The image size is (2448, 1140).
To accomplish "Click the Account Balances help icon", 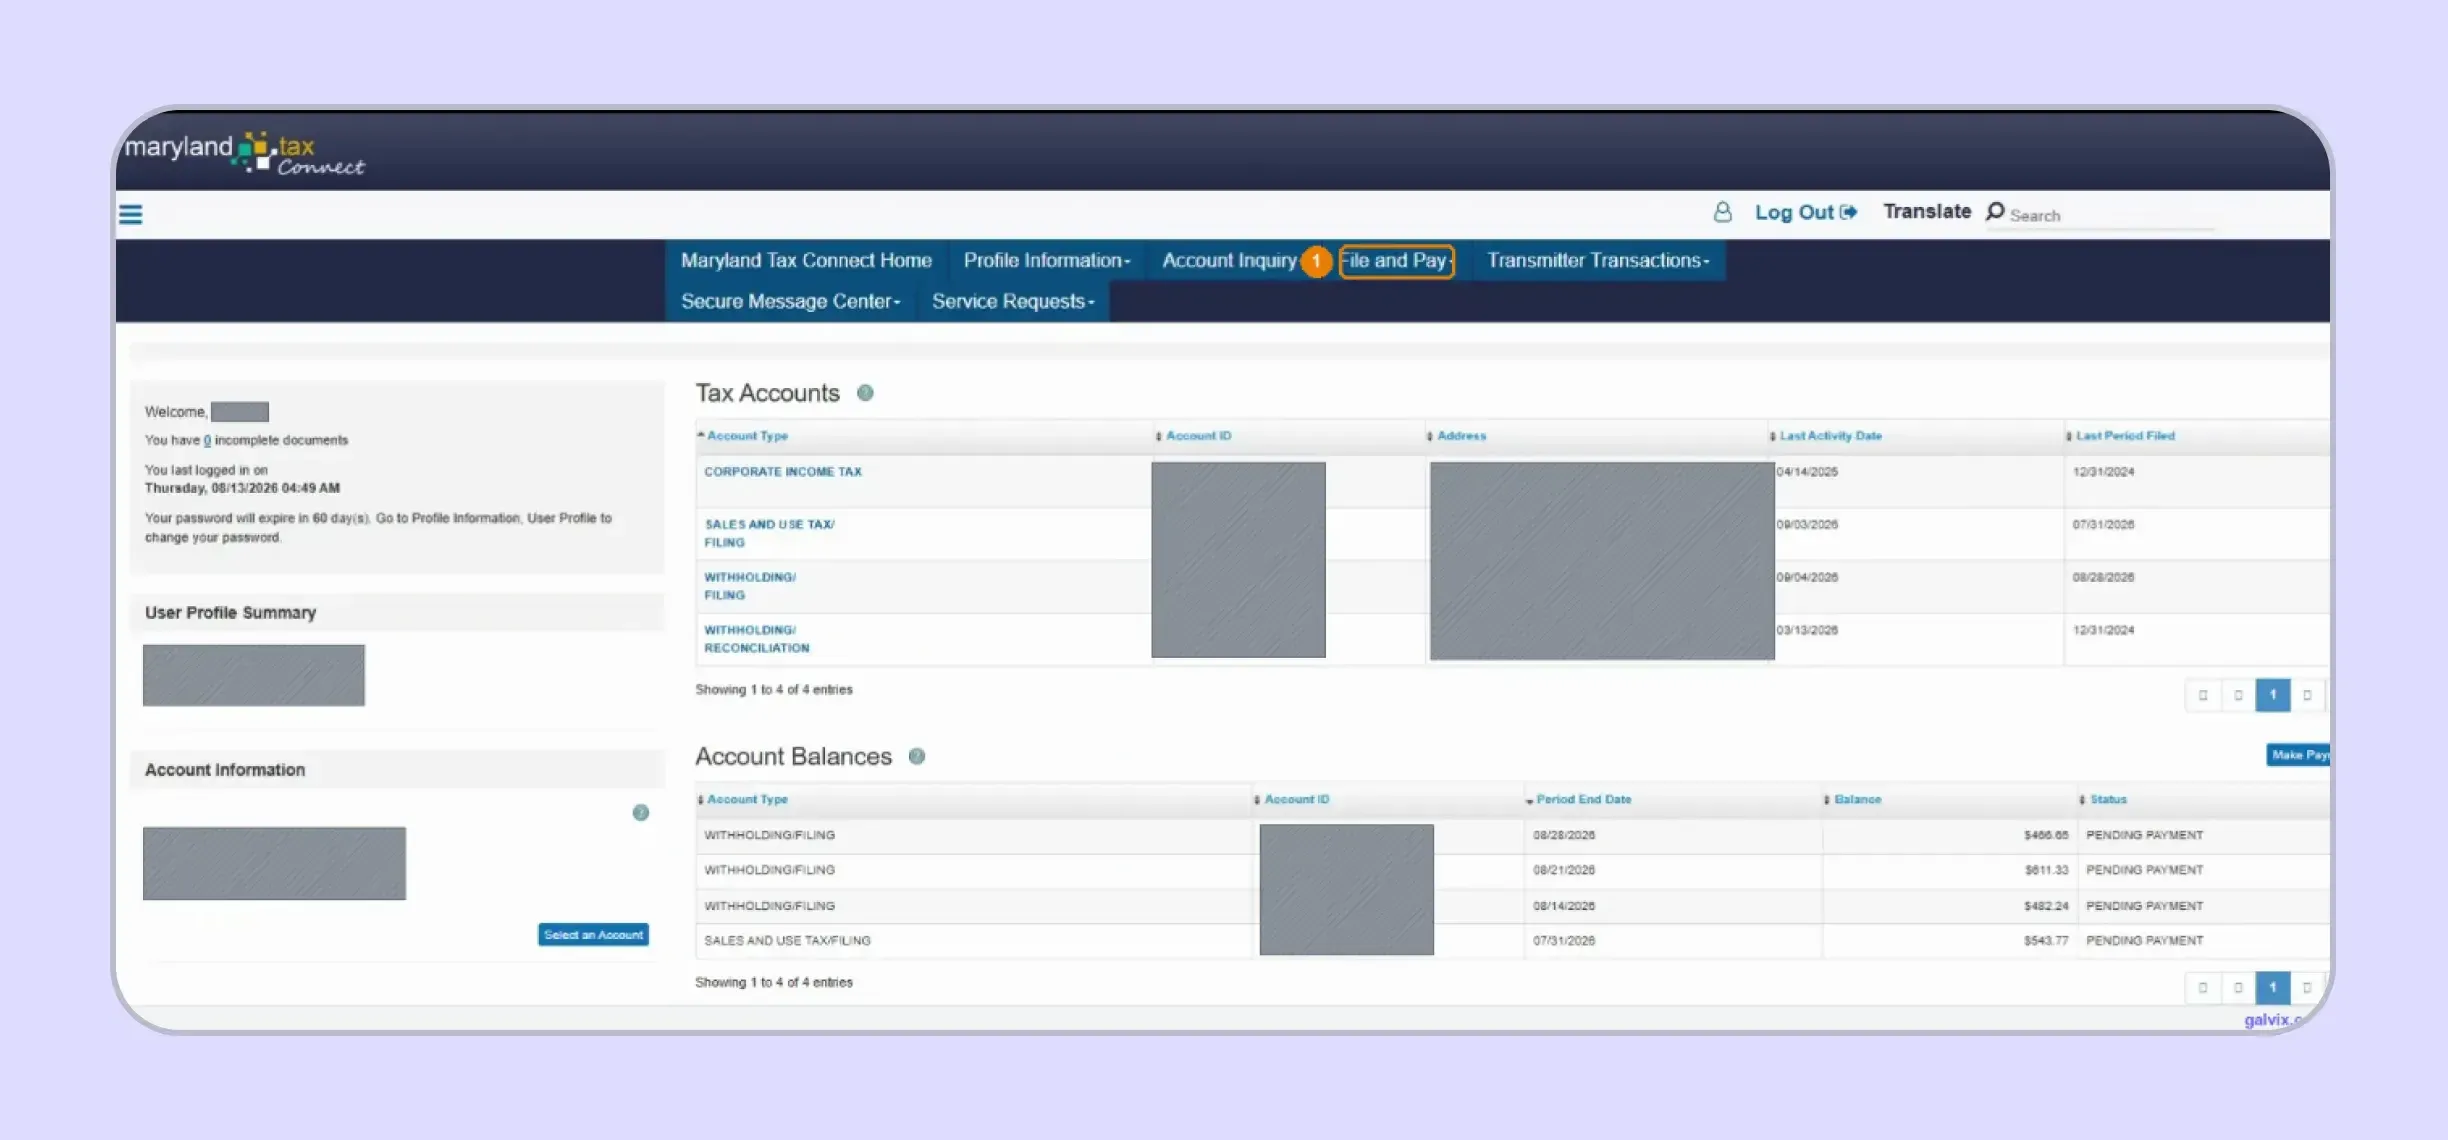I will click(x=916, y=757).
